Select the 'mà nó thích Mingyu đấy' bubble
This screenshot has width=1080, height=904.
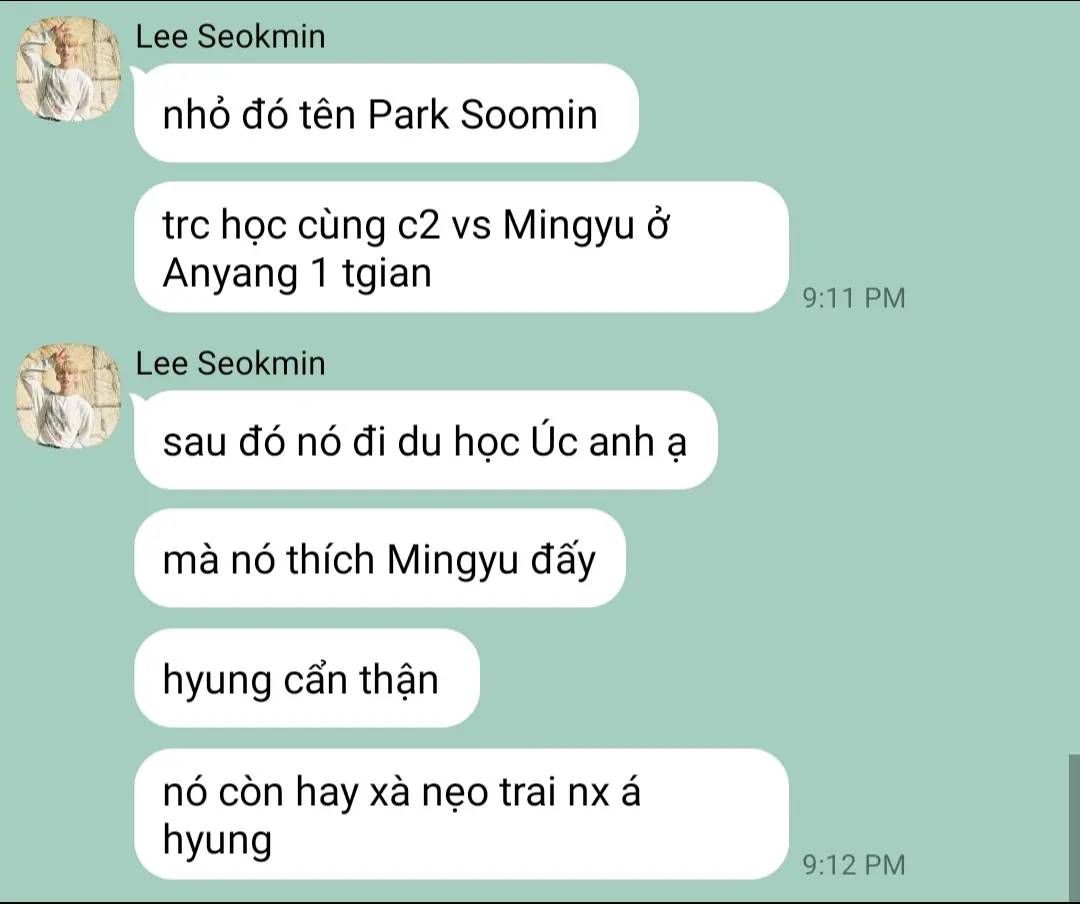[x=380, y=558]
